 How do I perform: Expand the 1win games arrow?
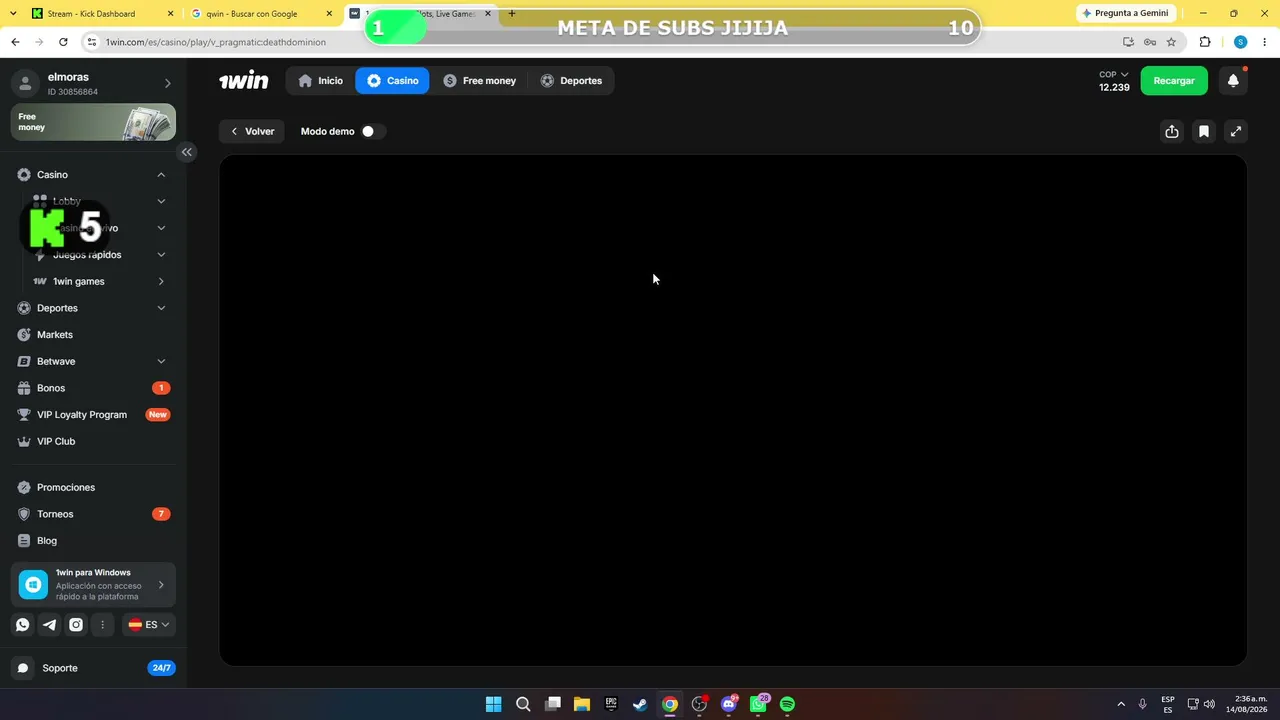click(x=161, y=282)
